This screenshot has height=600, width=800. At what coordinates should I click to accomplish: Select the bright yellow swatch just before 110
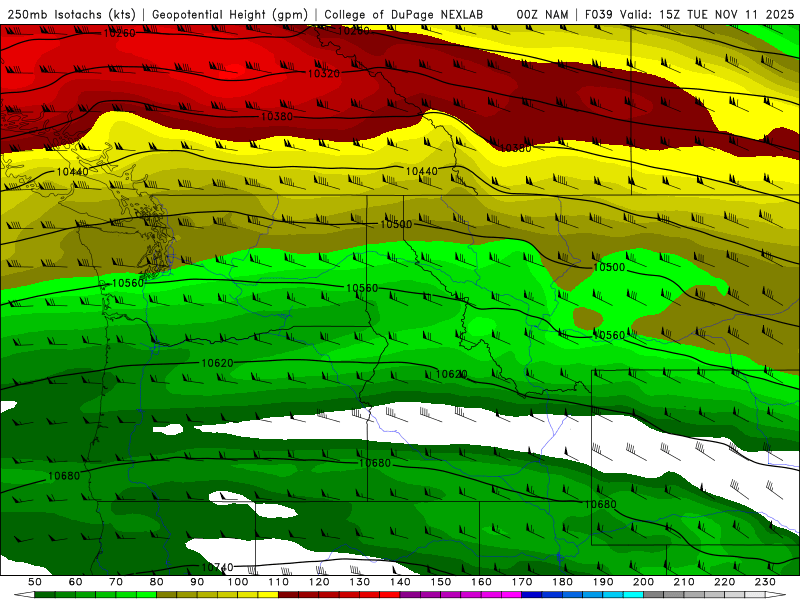click(268, 595)
